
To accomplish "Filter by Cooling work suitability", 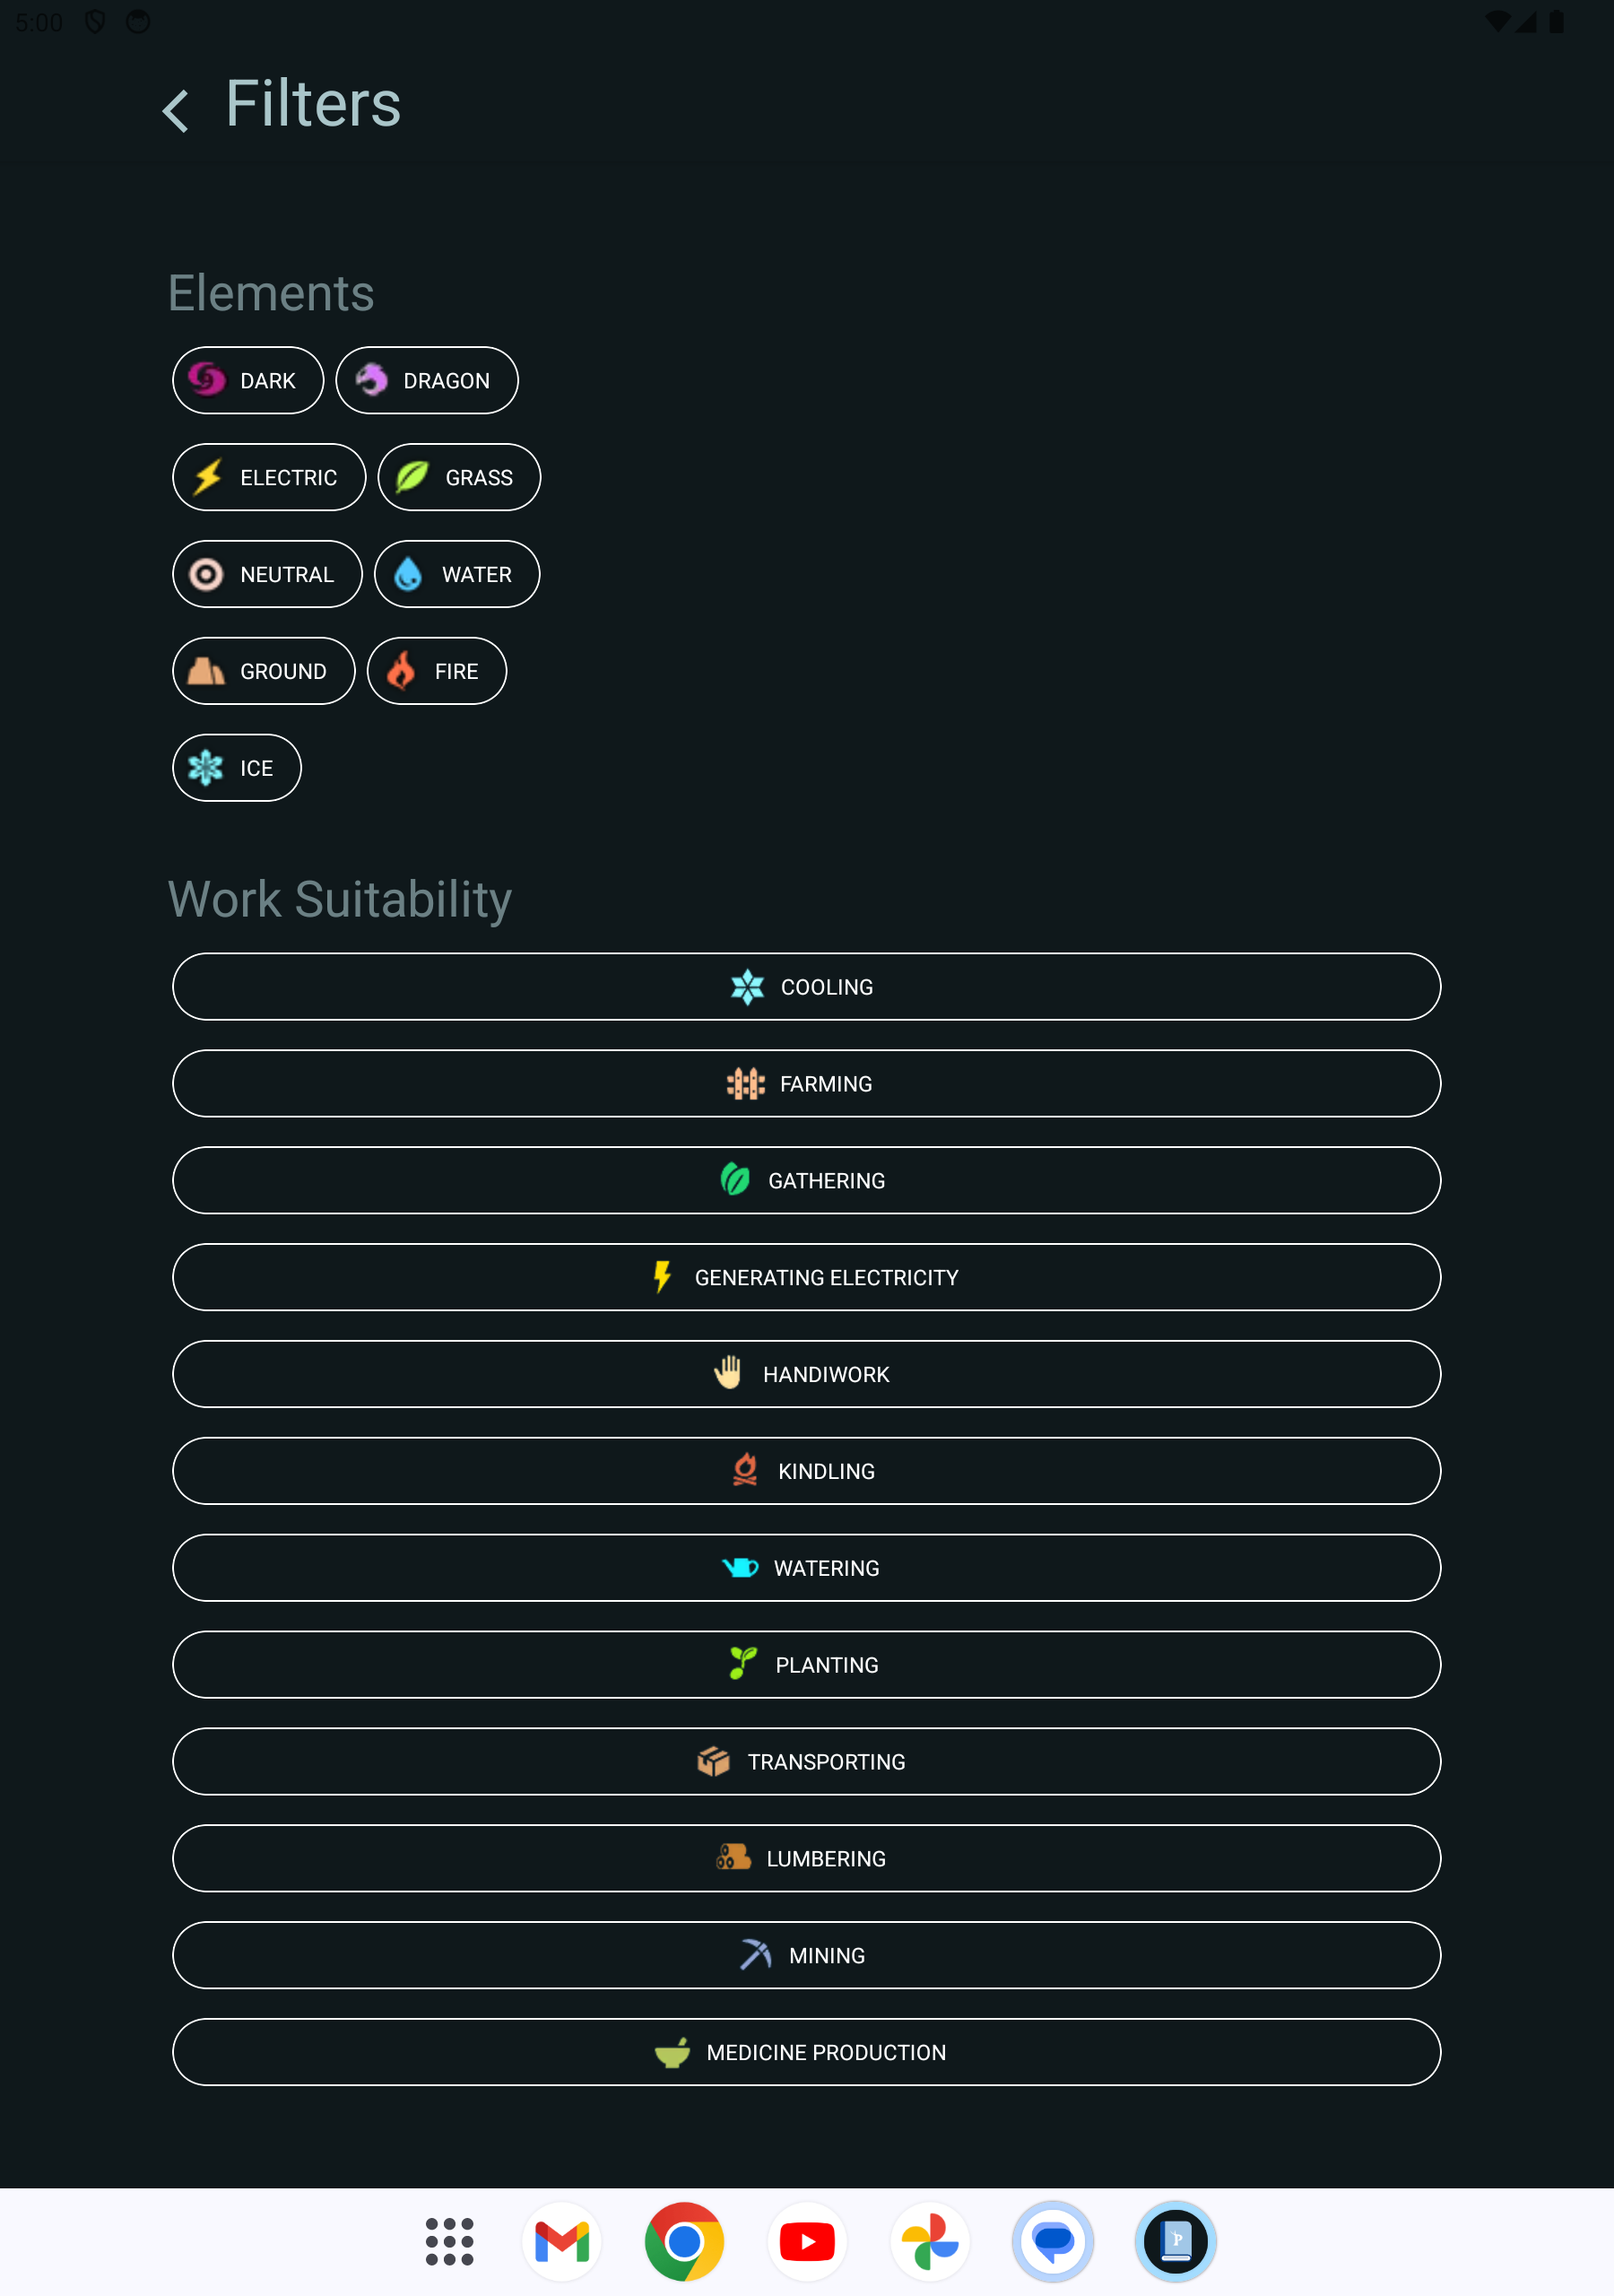I will pyautogui.click(x=807, y=987).
